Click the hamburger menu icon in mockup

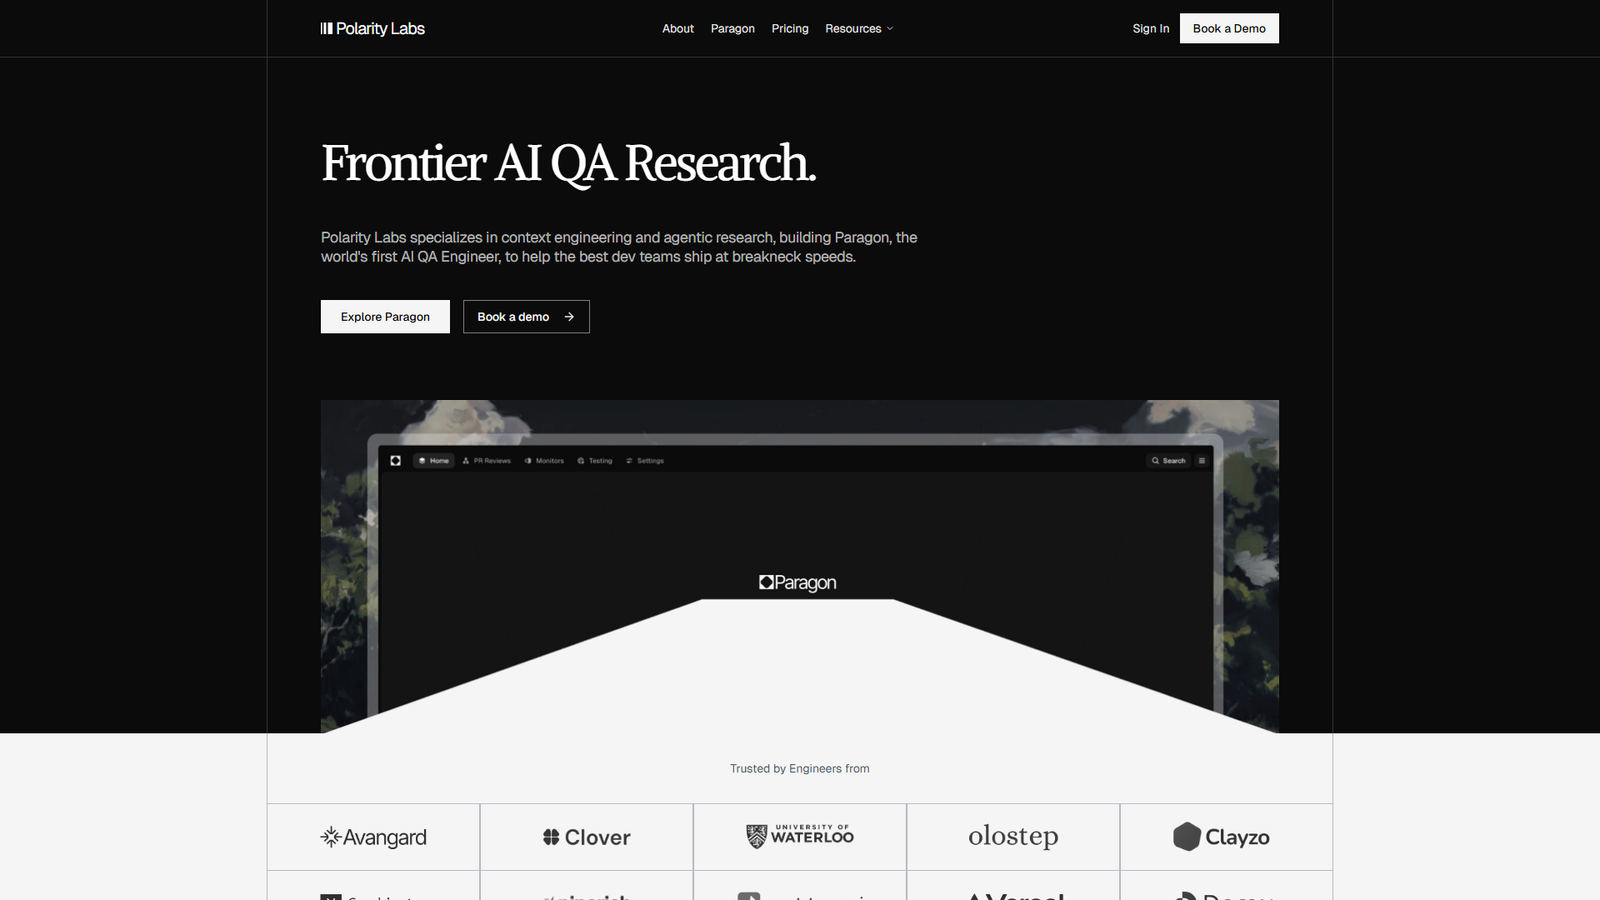point(1202,461)
